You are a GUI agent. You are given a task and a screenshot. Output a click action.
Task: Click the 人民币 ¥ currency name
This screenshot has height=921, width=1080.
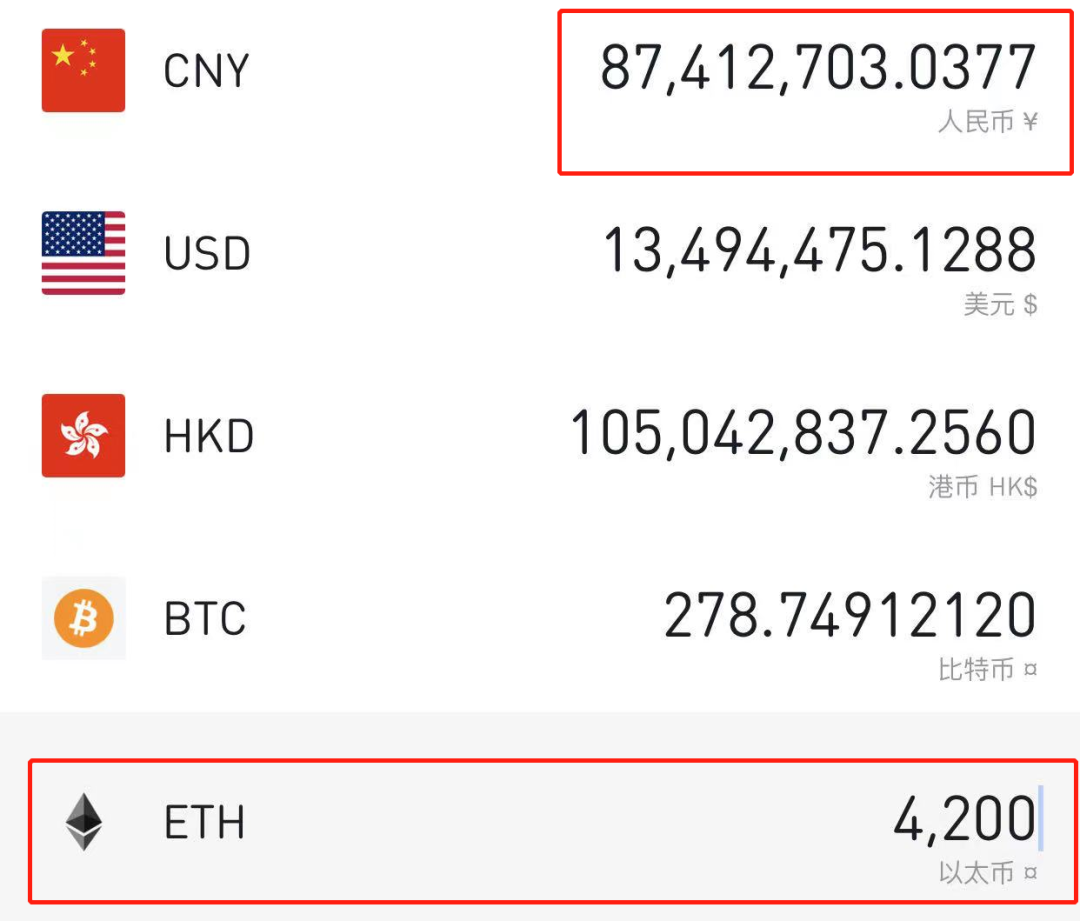987,122
